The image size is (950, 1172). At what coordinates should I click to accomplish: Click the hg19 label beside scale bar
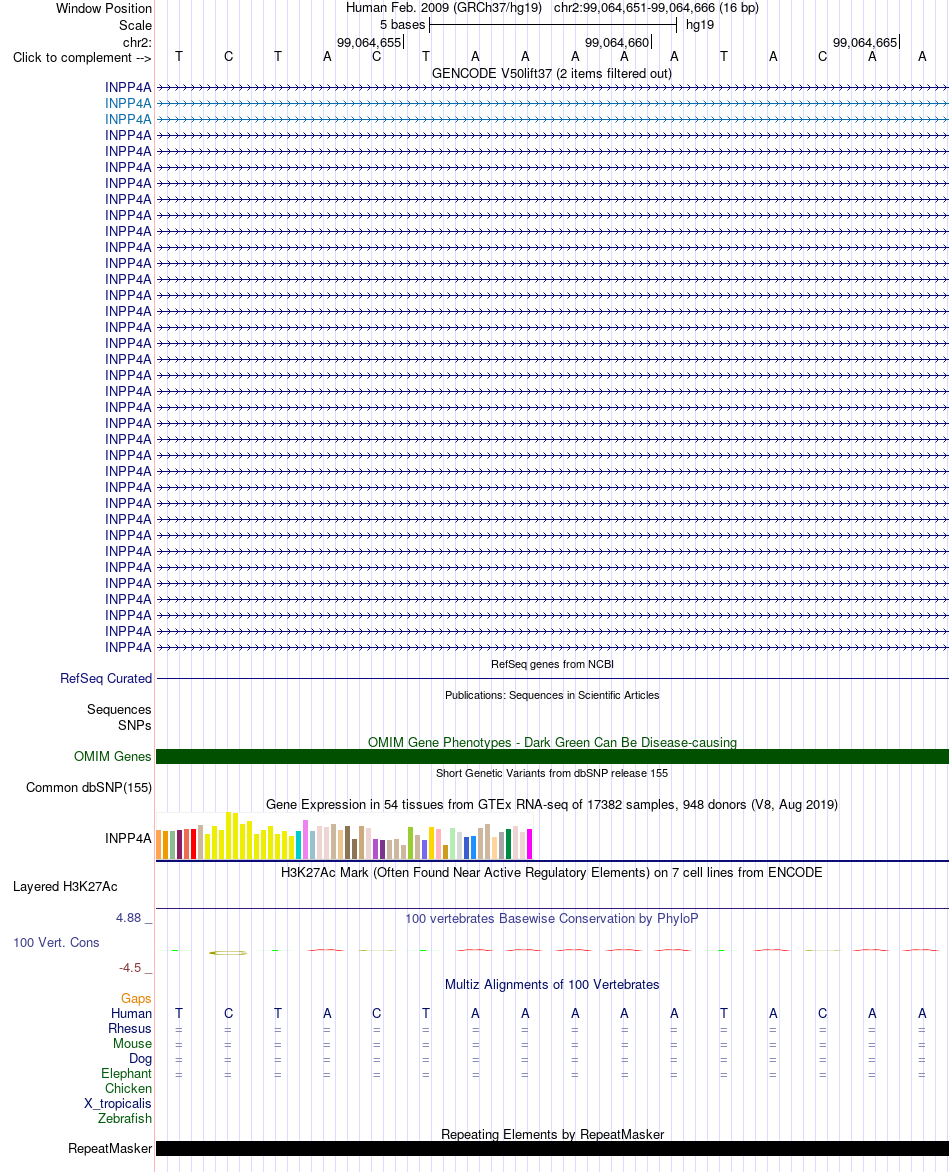pyautogui.click(x=700, y=25)
